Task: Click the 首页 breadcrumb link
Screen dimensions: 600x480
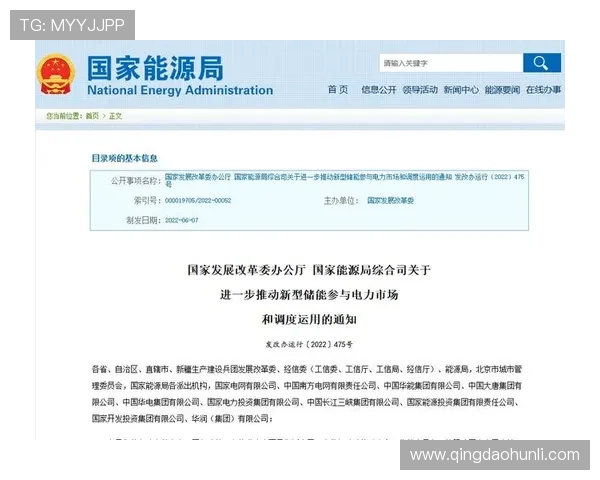Action: pyautogui.click(x=92, y=116)
